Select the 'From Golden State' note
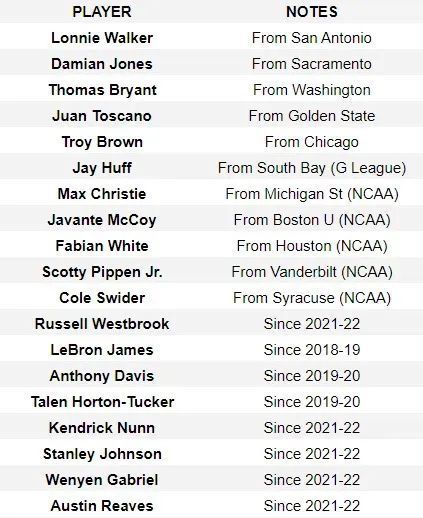Screen dimensions: 423x518 (312, 116)
